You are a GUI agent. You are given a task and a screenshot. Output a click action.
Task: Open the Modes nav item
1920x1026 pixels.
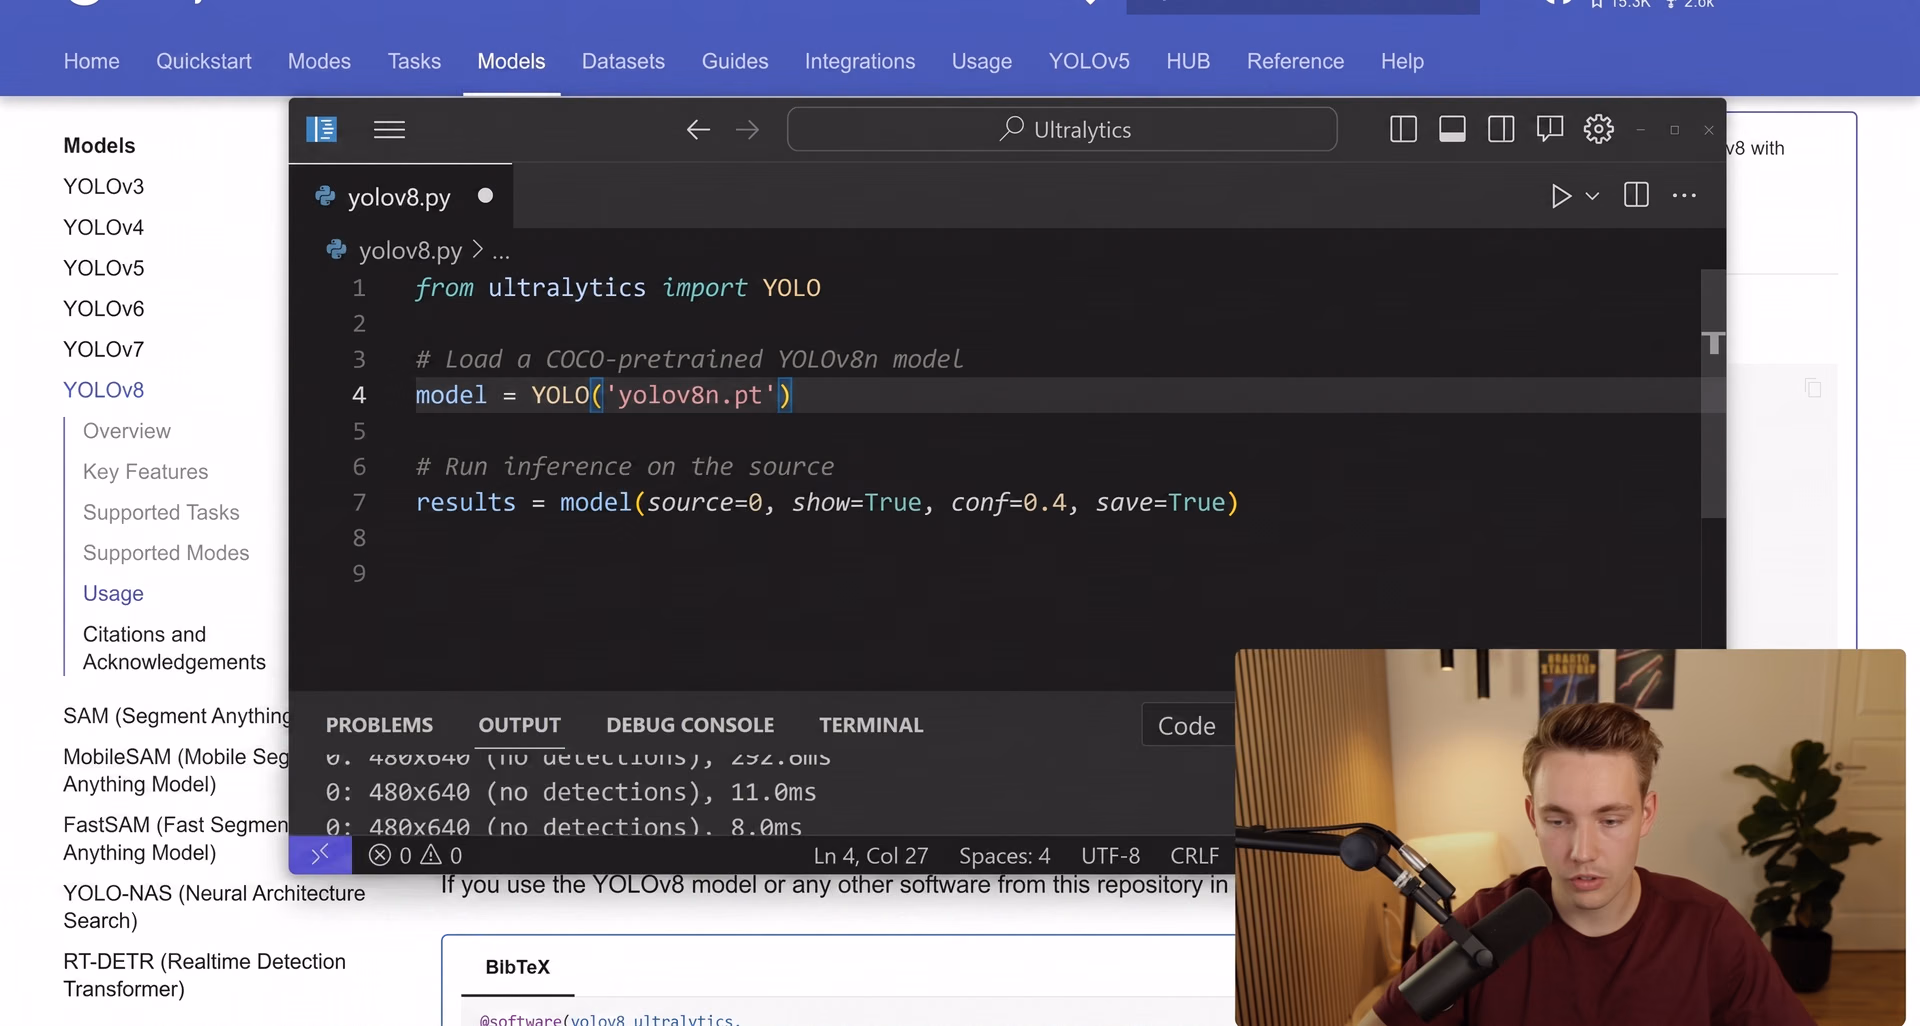pos(319,61)
